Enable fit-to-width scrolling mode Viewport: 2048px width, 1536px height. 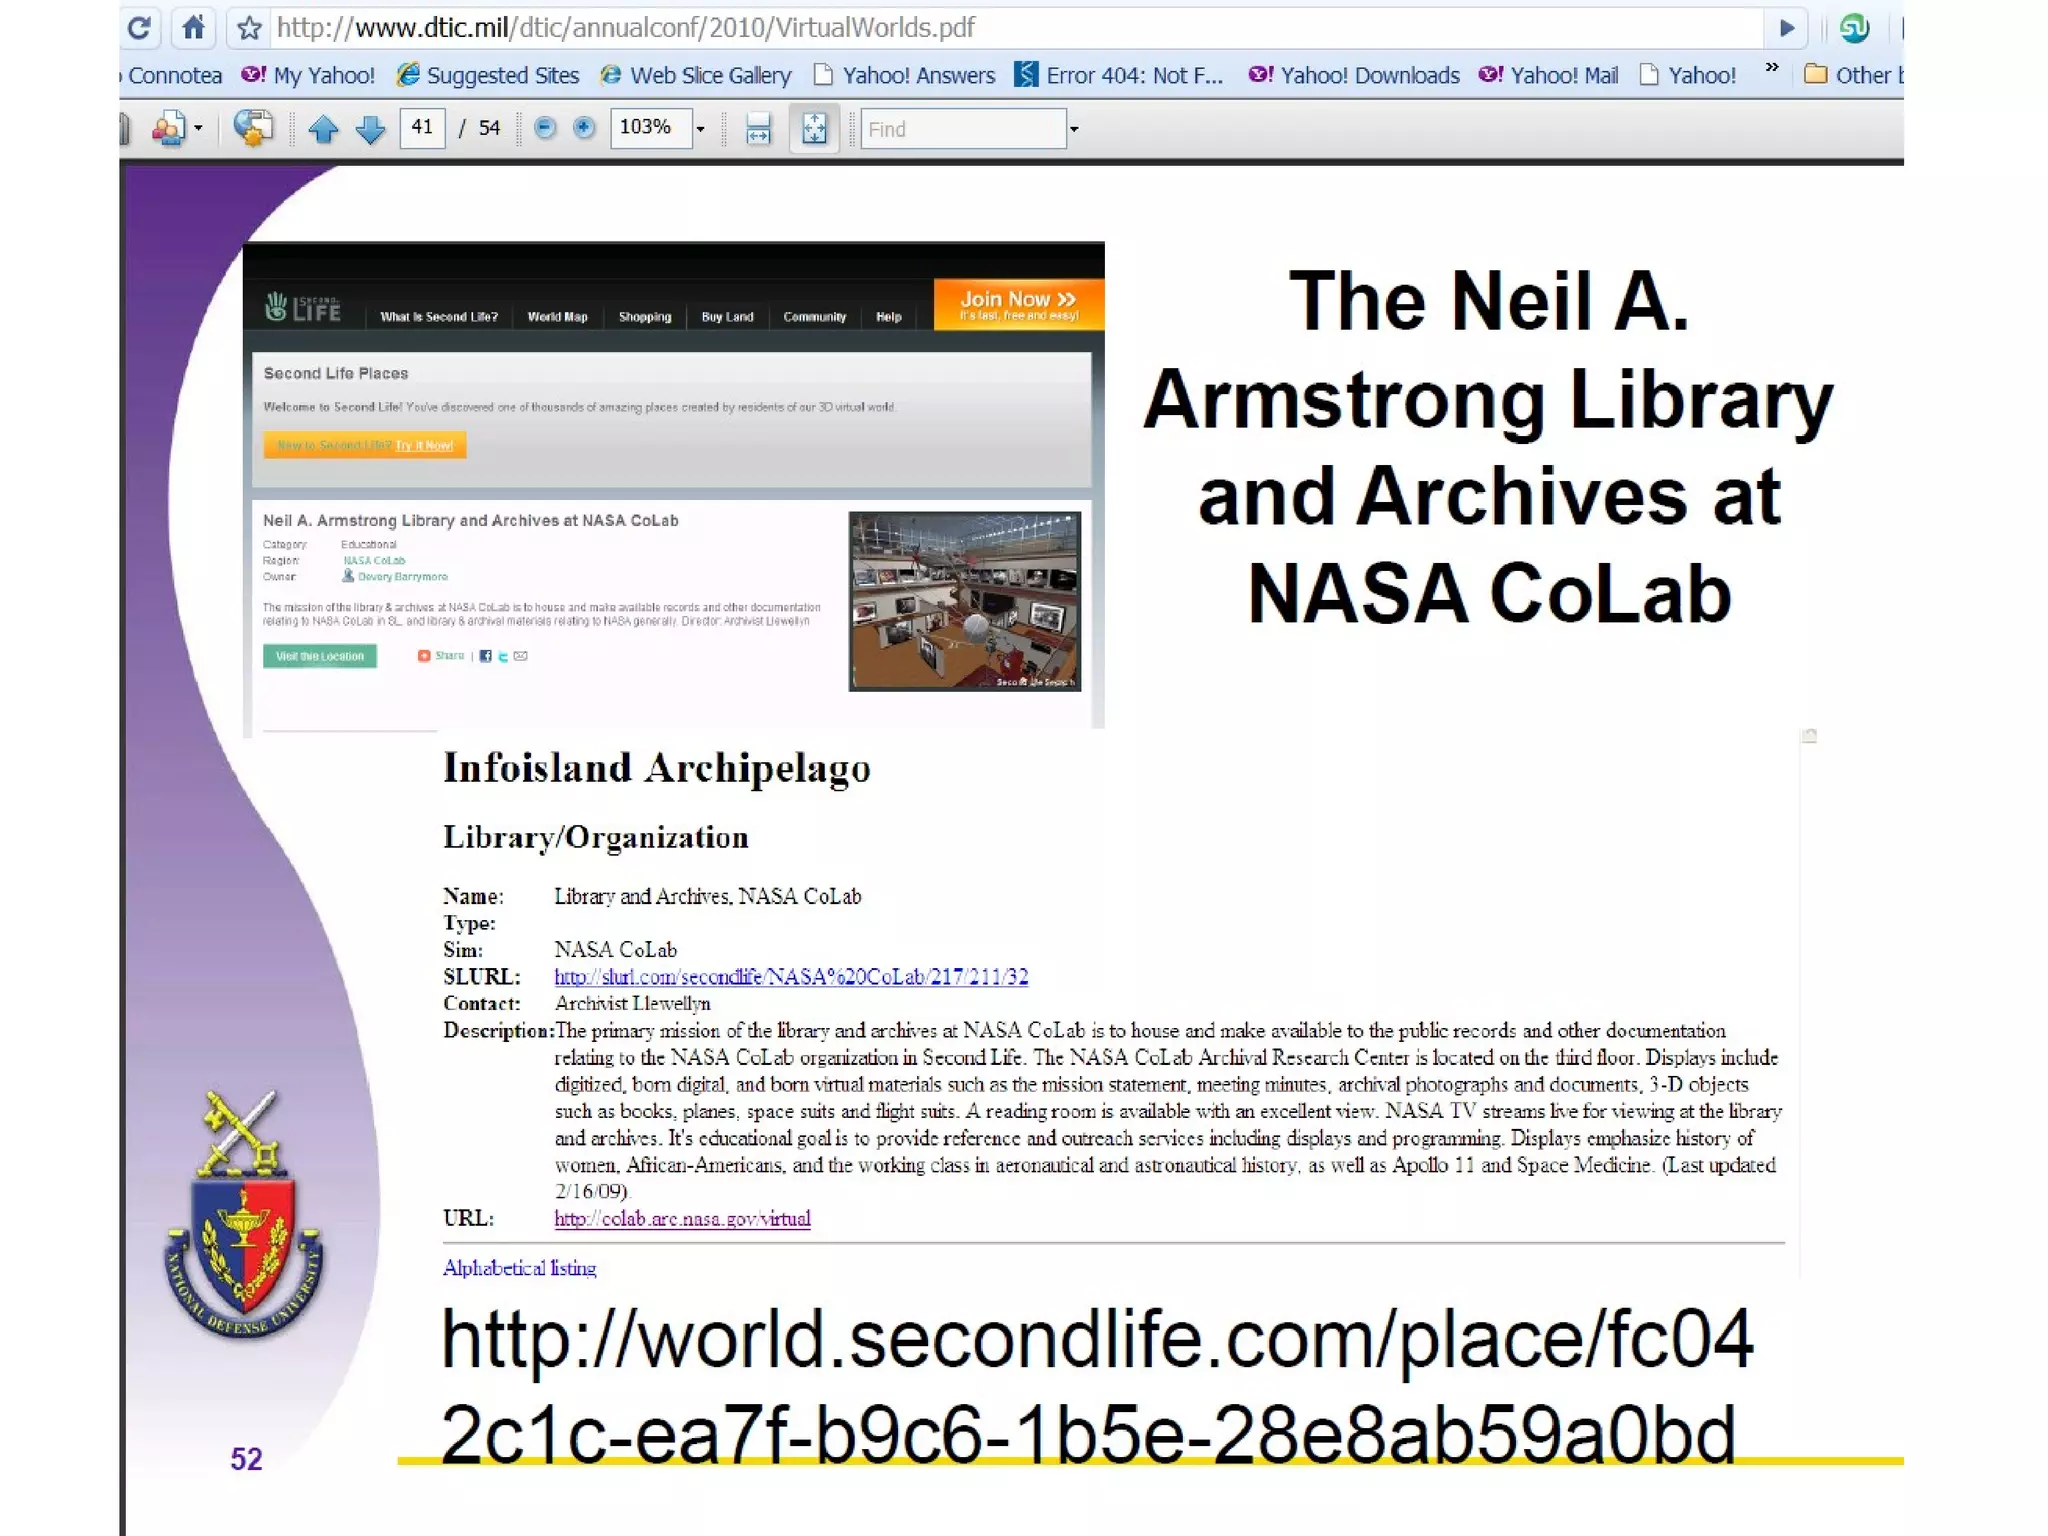coord(759,129)
